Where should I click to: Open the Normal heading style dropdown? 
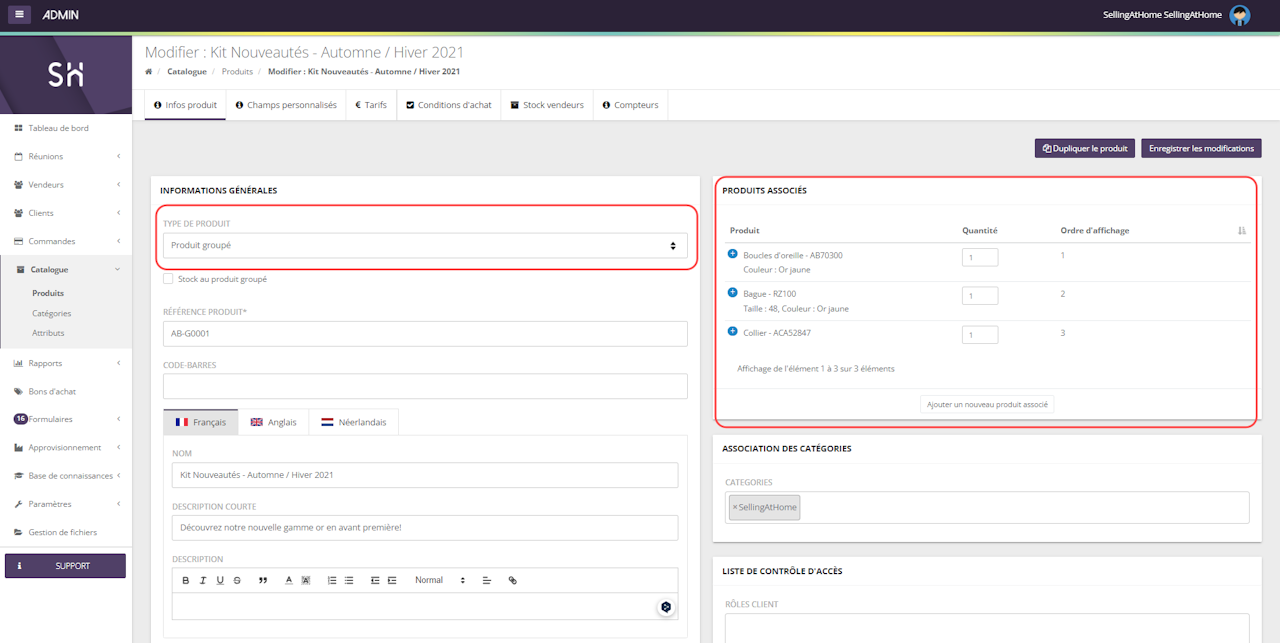(x=440, y=581)
